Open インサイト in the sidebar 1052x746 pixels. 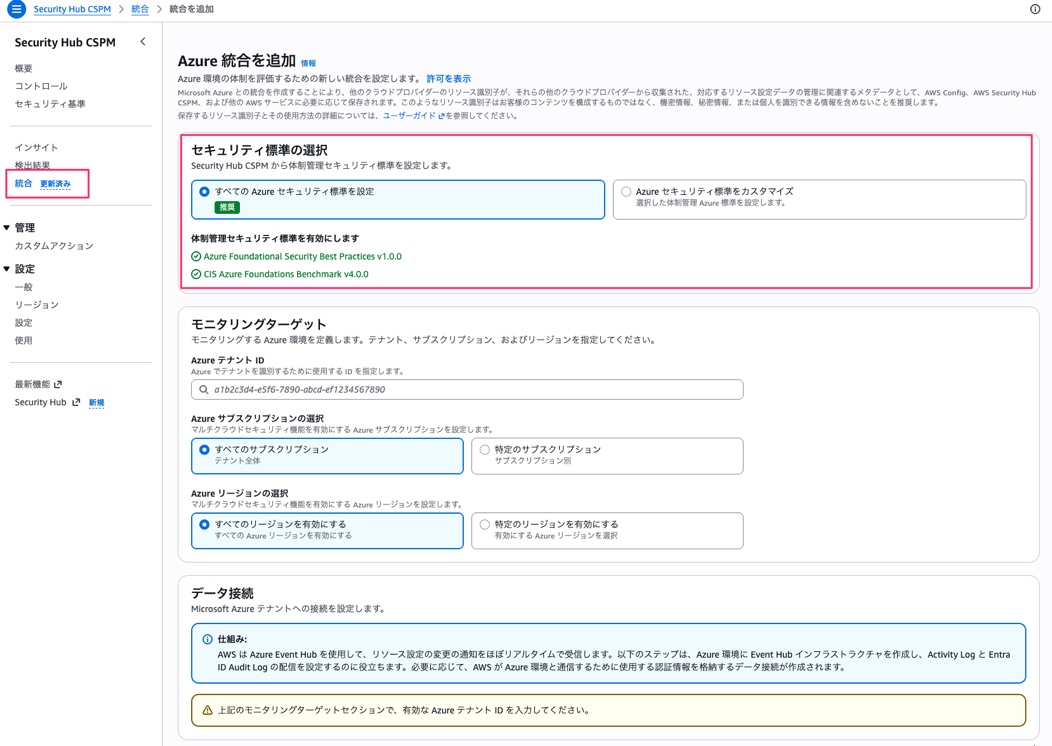pyautogui.click(x=36, y=148)
